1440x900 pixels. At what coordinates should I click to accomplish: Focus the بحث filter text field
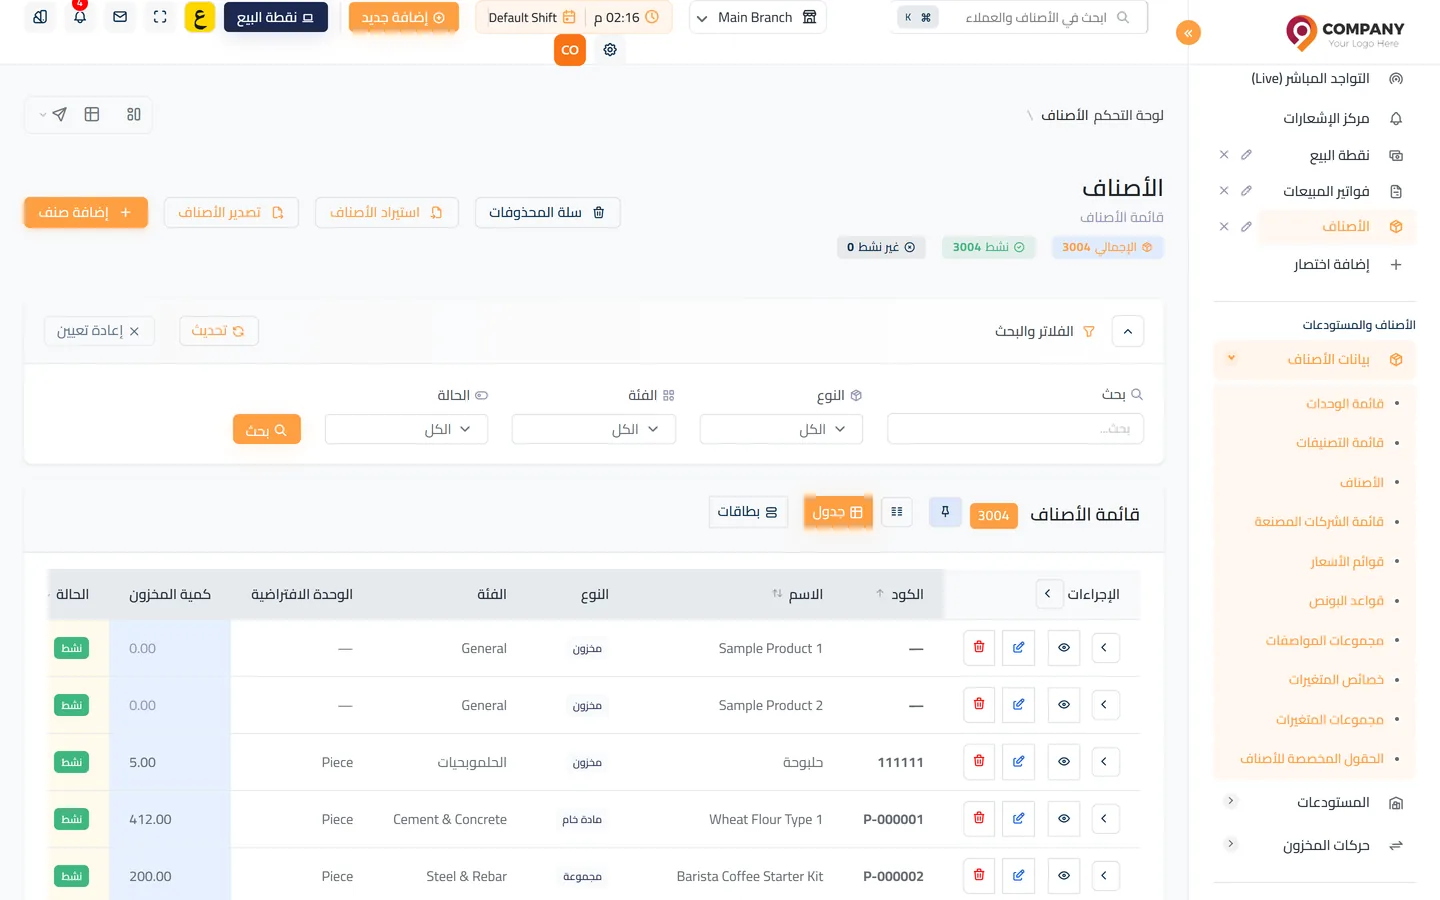click(1015, 429)
